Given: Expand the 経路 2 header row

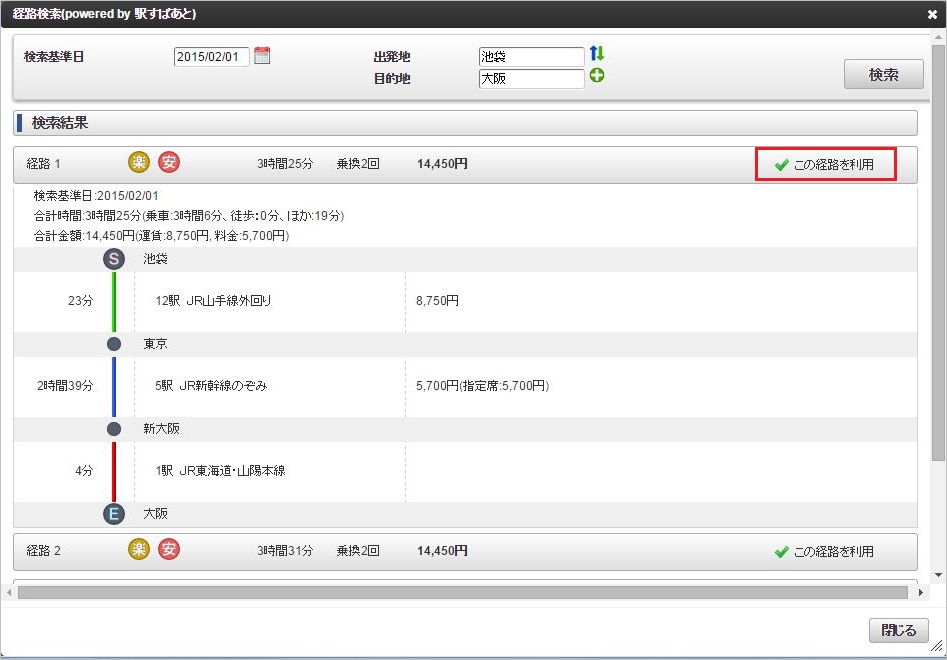Looking at the screenshot, I should pyautogui.click(x=465, y=551).
